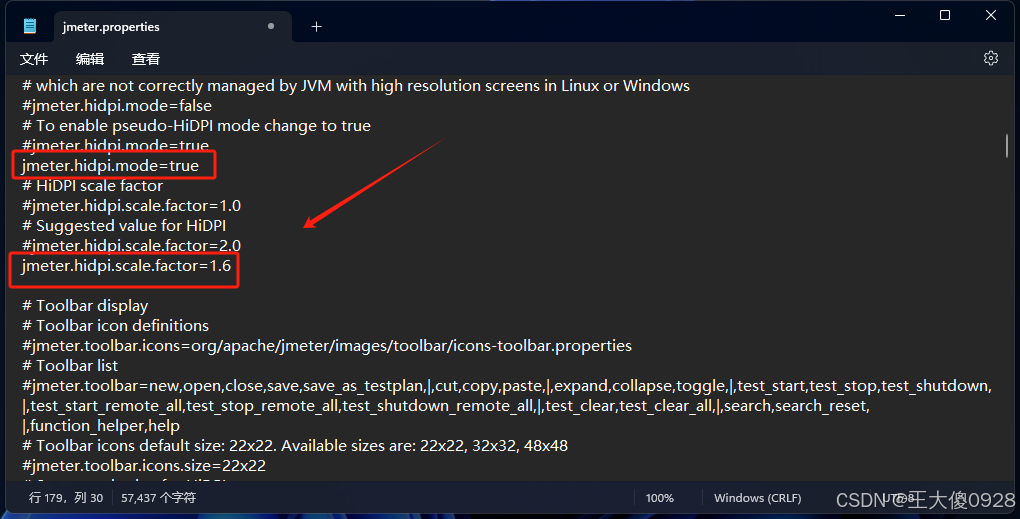The height and width of the screenshot is (519, 1020).
Task: Click comment '# HiDPI scale factor'
Action: point(92,186)
